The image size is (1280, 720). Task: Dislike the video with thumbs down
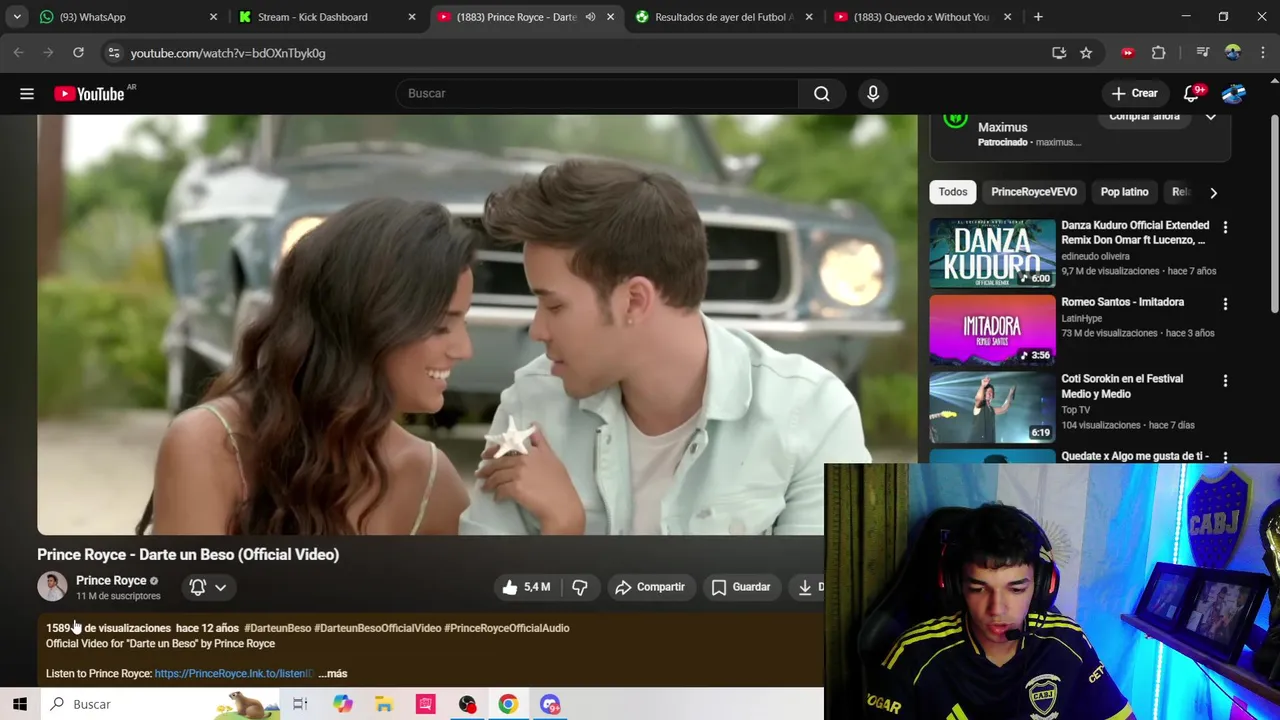[x=580, y=588]
